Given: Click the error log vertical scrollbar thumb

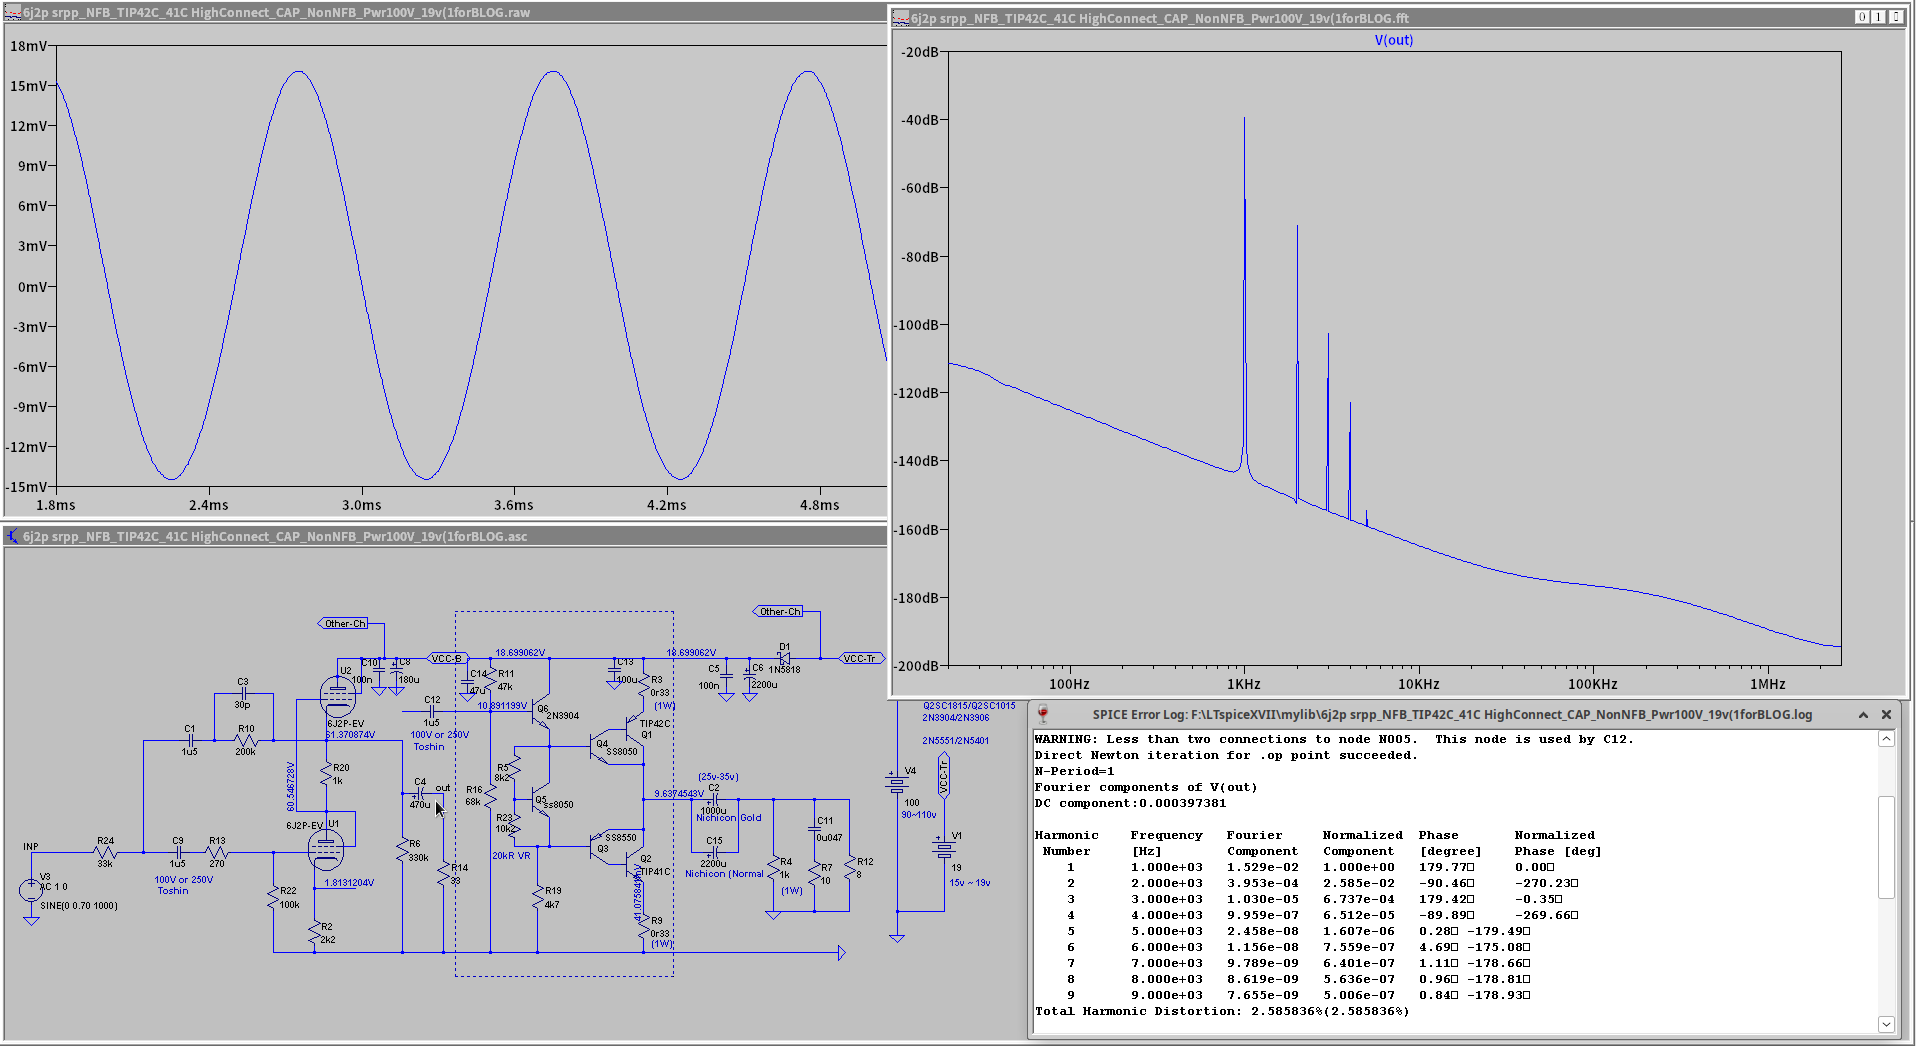Looking at the screenshot, I should tap(1886, 846).
